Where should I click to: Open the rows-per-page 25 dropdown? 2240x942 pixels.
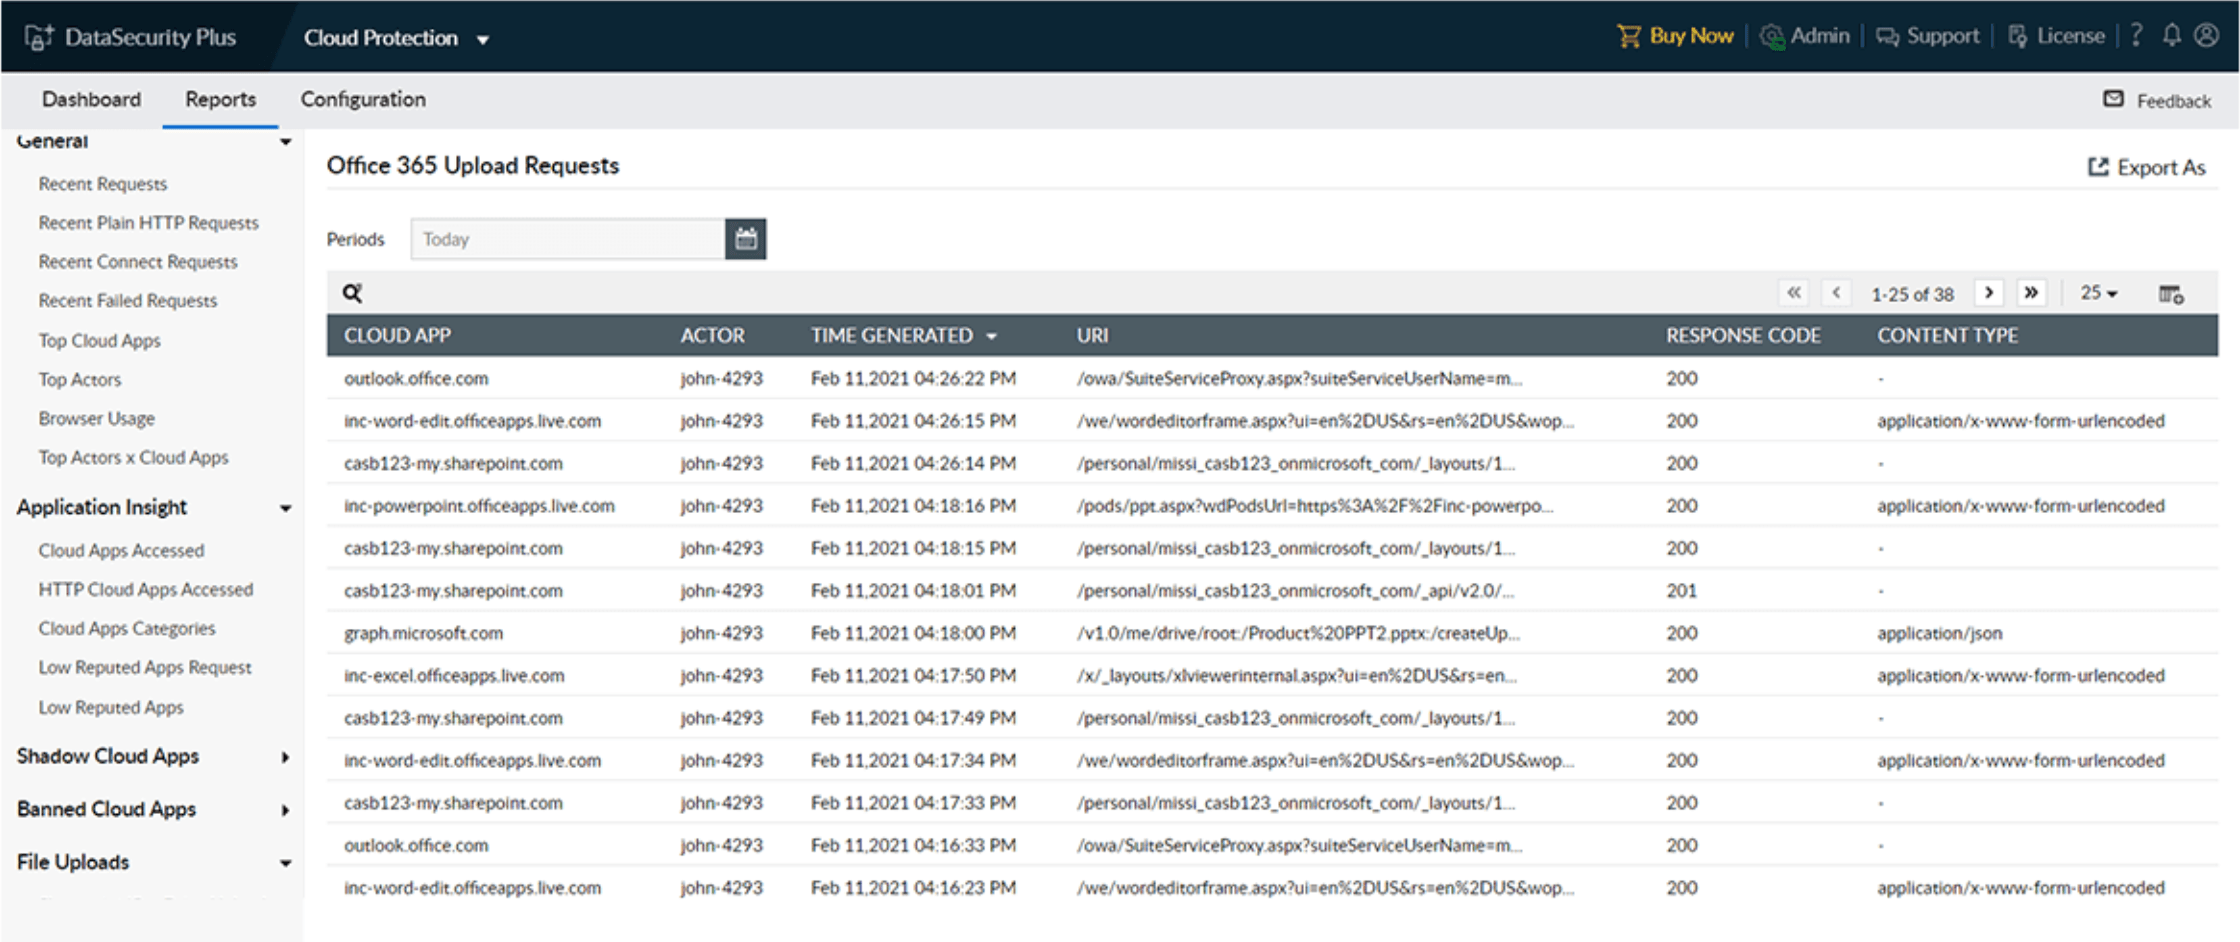coord(2098,293)
